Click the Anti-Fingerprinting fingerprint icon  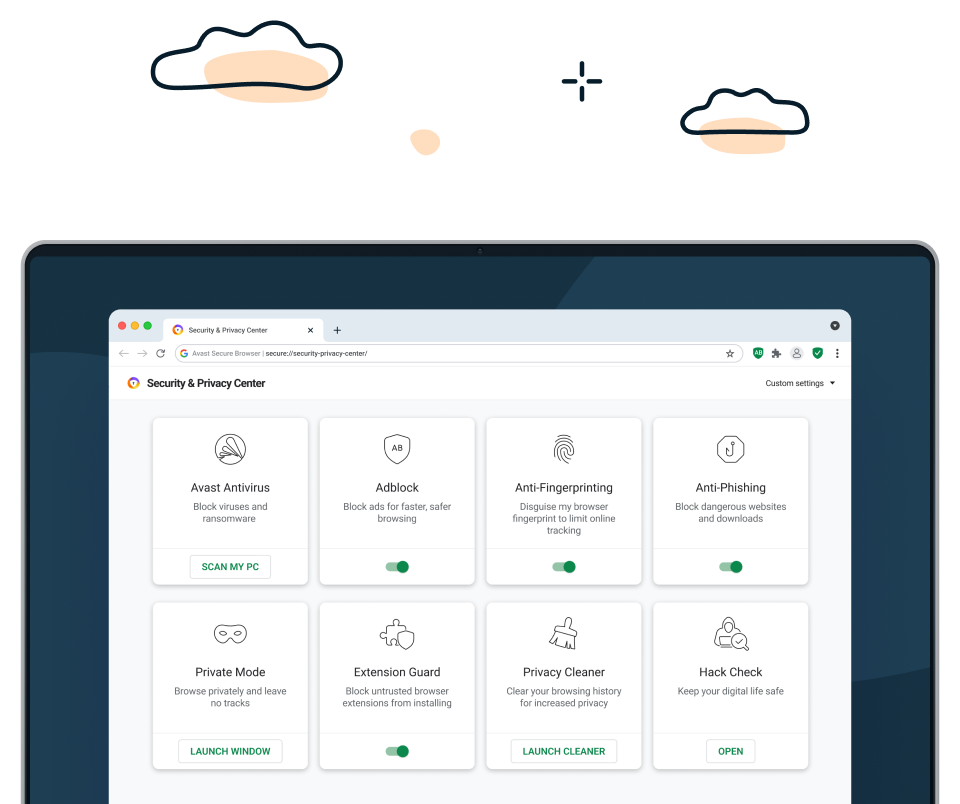tap(564, 449)
